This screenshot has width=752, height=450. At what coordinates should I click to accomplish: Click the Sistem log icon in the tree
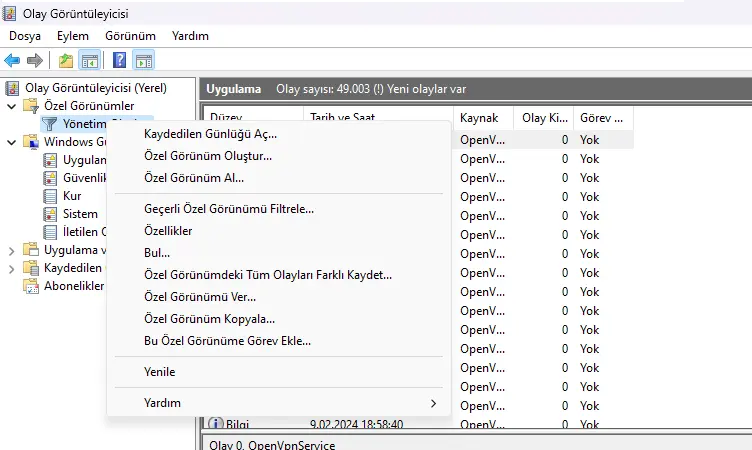point(50,214)
